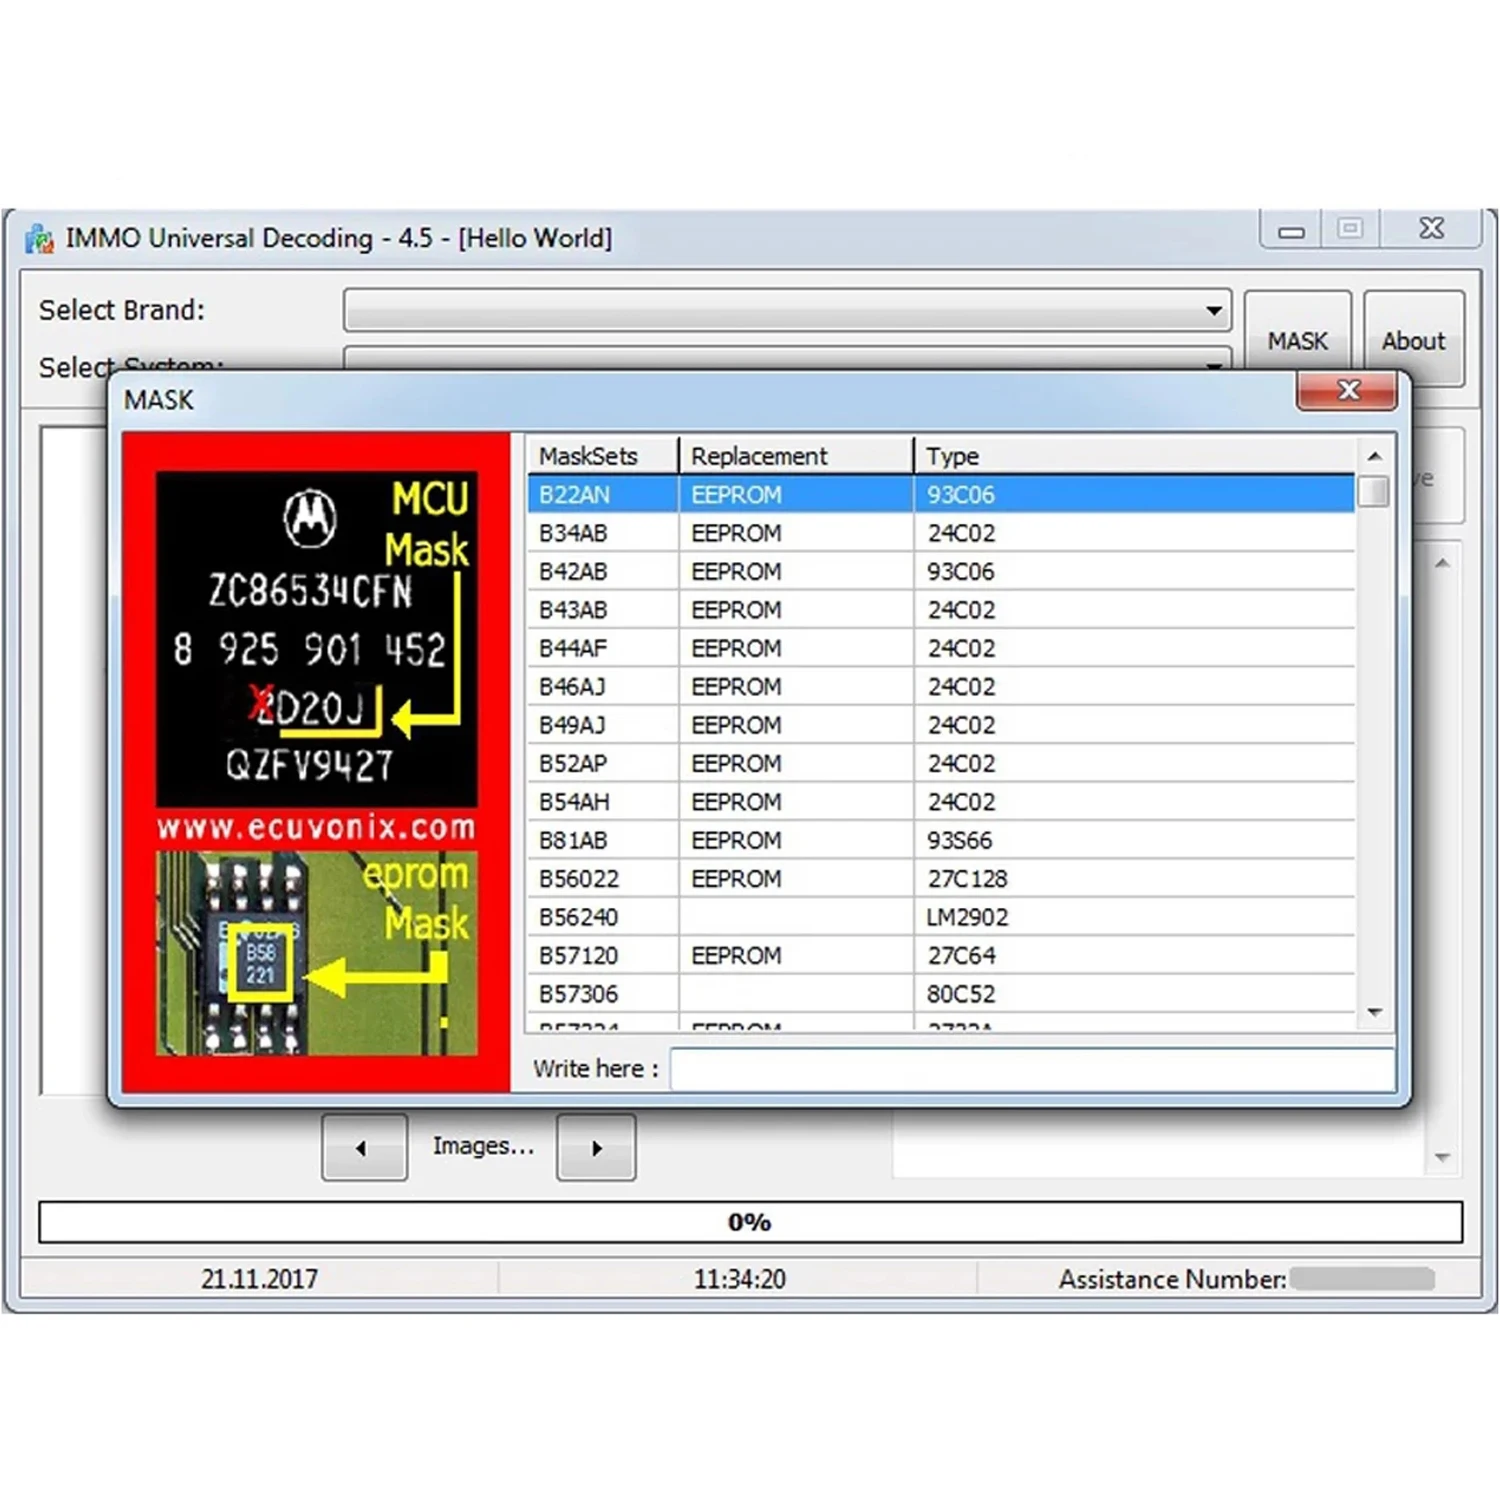Select the B34AB mask row
The image size is (1500, 1500).
941,533
